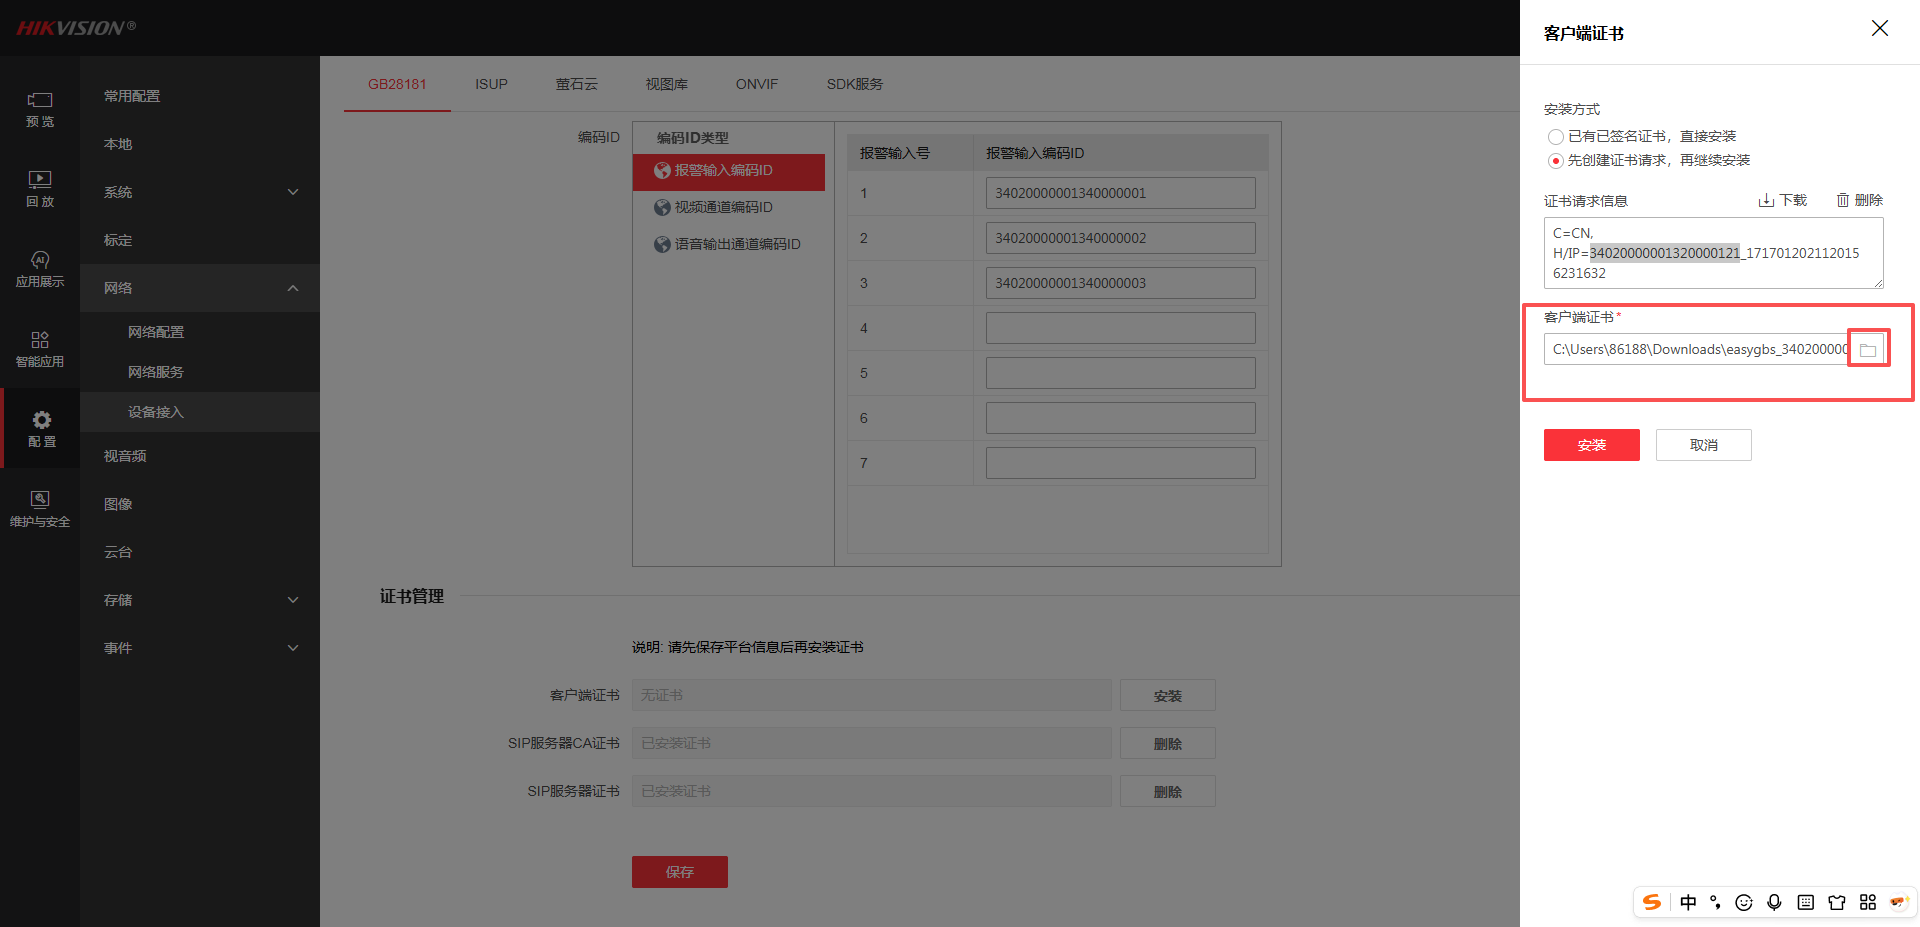Close the 客户端证书 panel with X
This screenshot has width=1920, height=927.
click(1880, 28)
